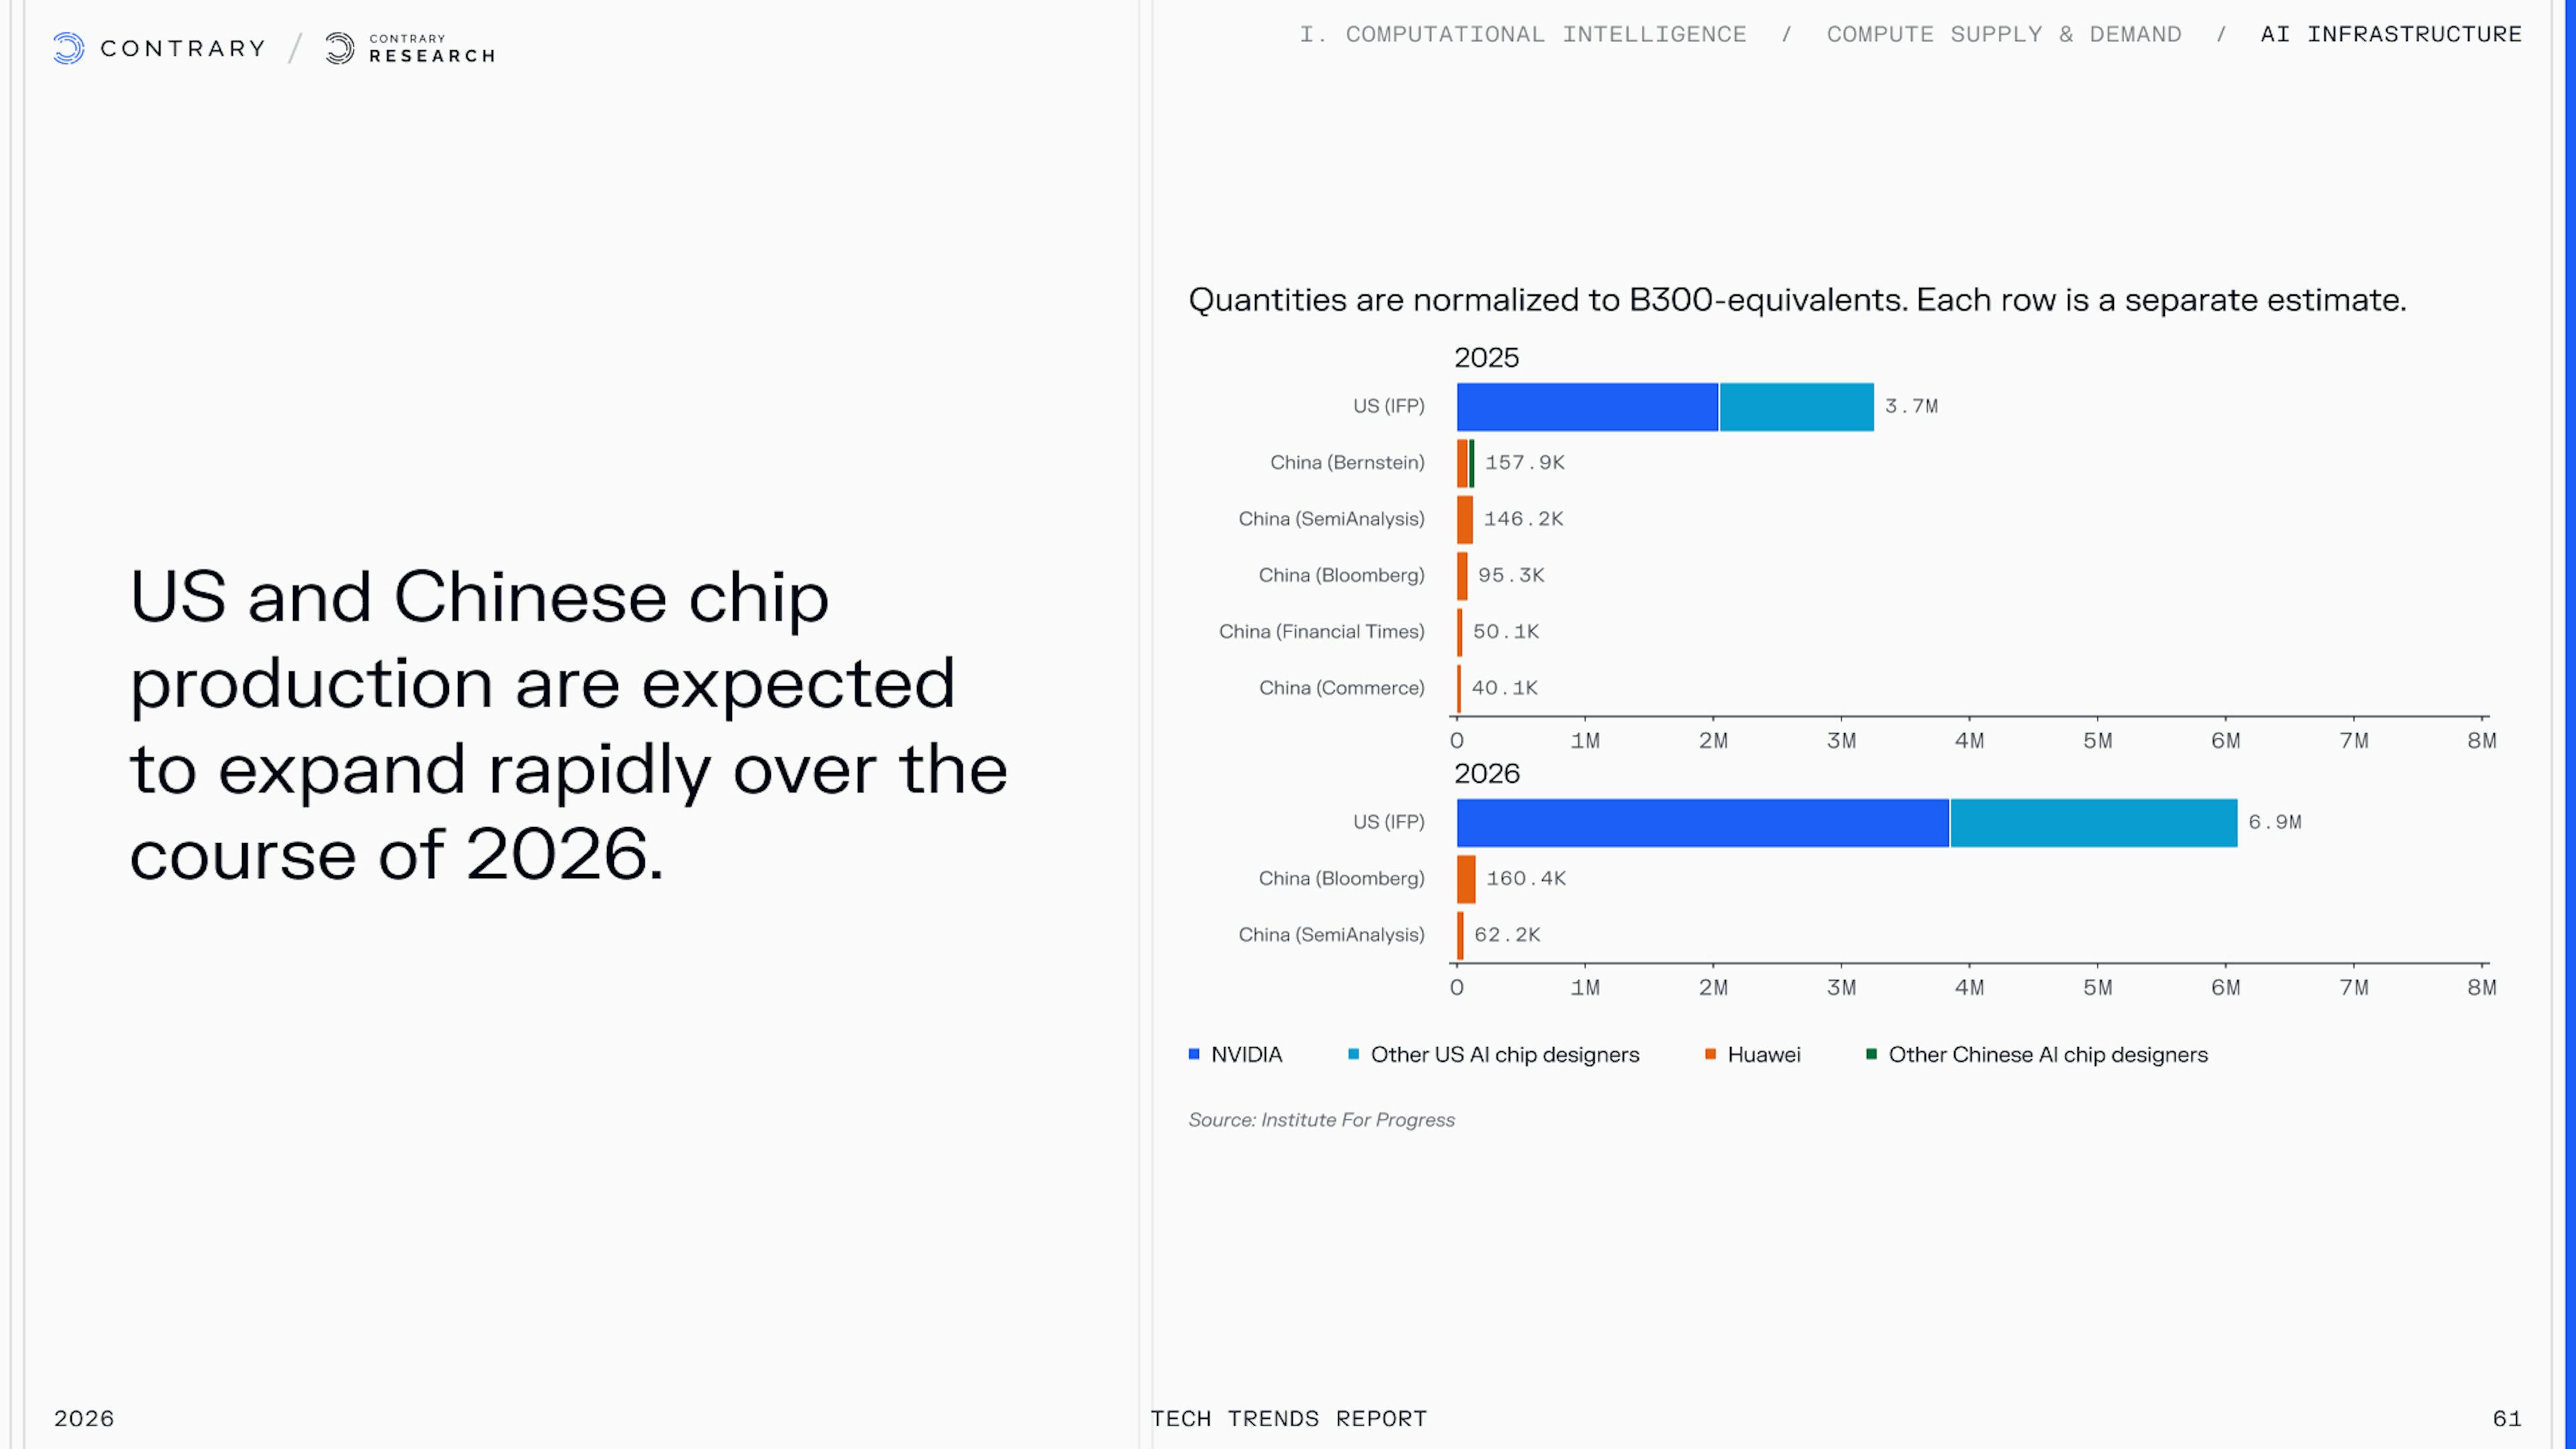
Task: Click the light blue segment of the 2026 US (IFP) bar
Action: [x=2093, y=823]
